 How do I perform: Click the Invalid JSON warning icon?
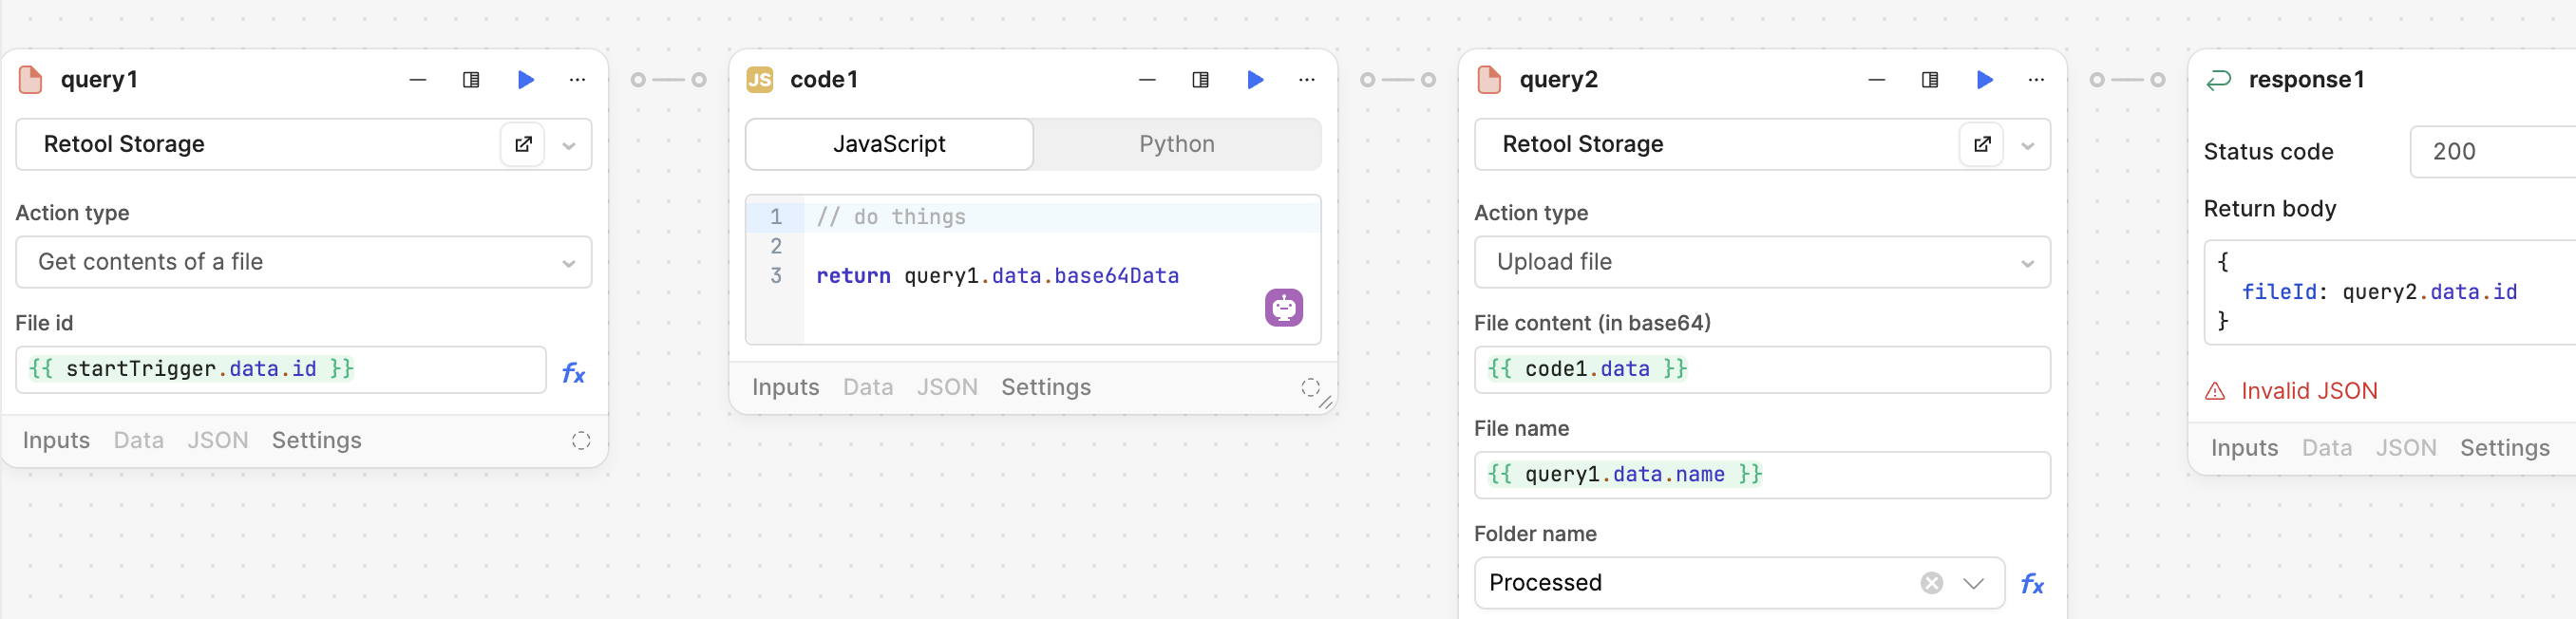tap(2216, 391)
